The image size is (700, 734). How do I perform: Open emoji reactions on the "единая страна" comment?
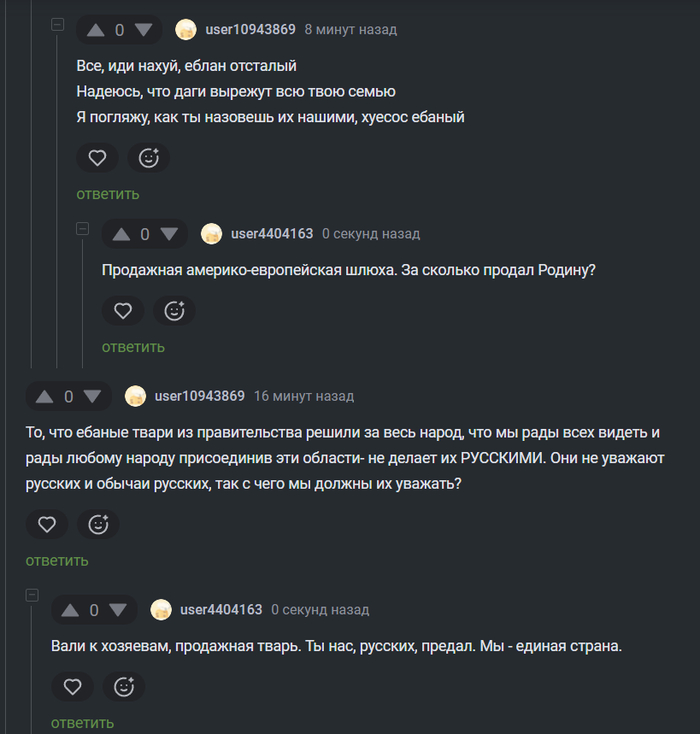(x=124, y=687)
